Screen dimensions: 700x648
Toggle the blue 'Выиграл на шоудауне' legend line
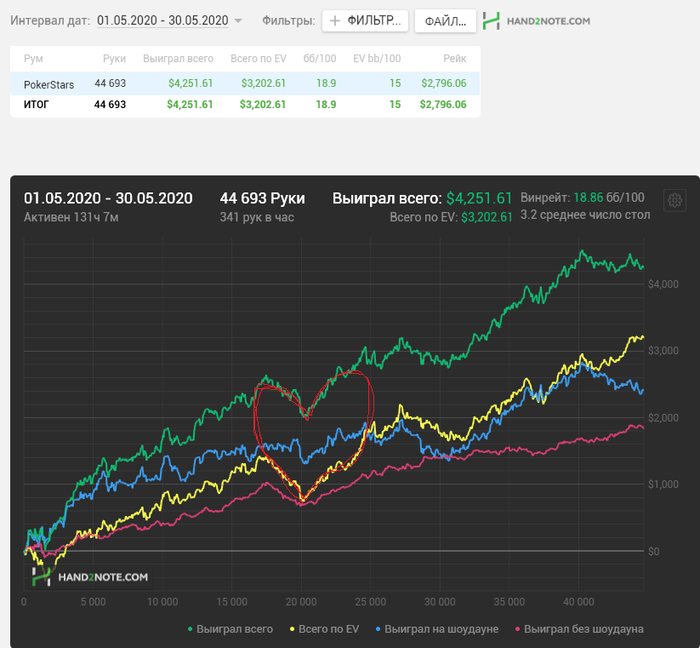pos(437,629)
